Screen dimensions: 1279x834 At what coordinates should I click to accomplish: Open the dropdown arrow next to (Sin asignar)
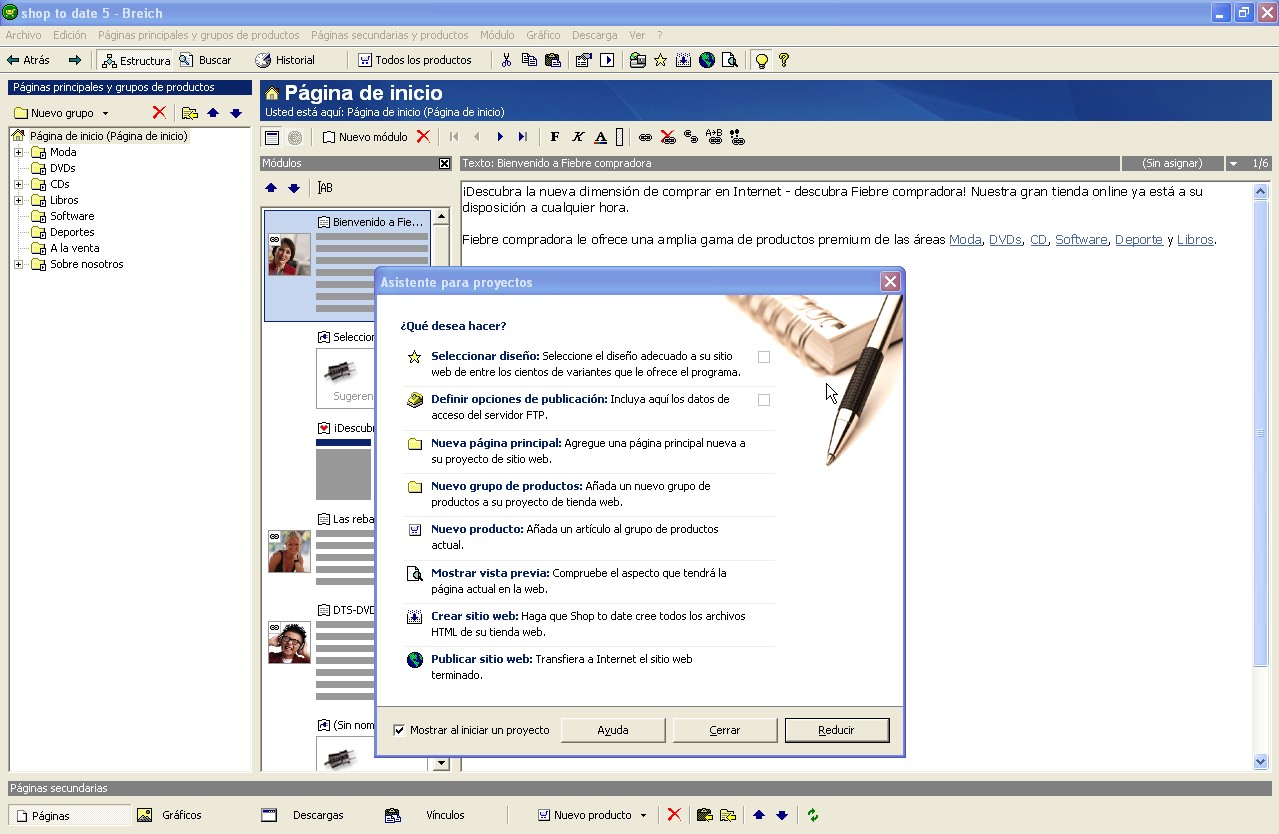(x=1233, y=163)
